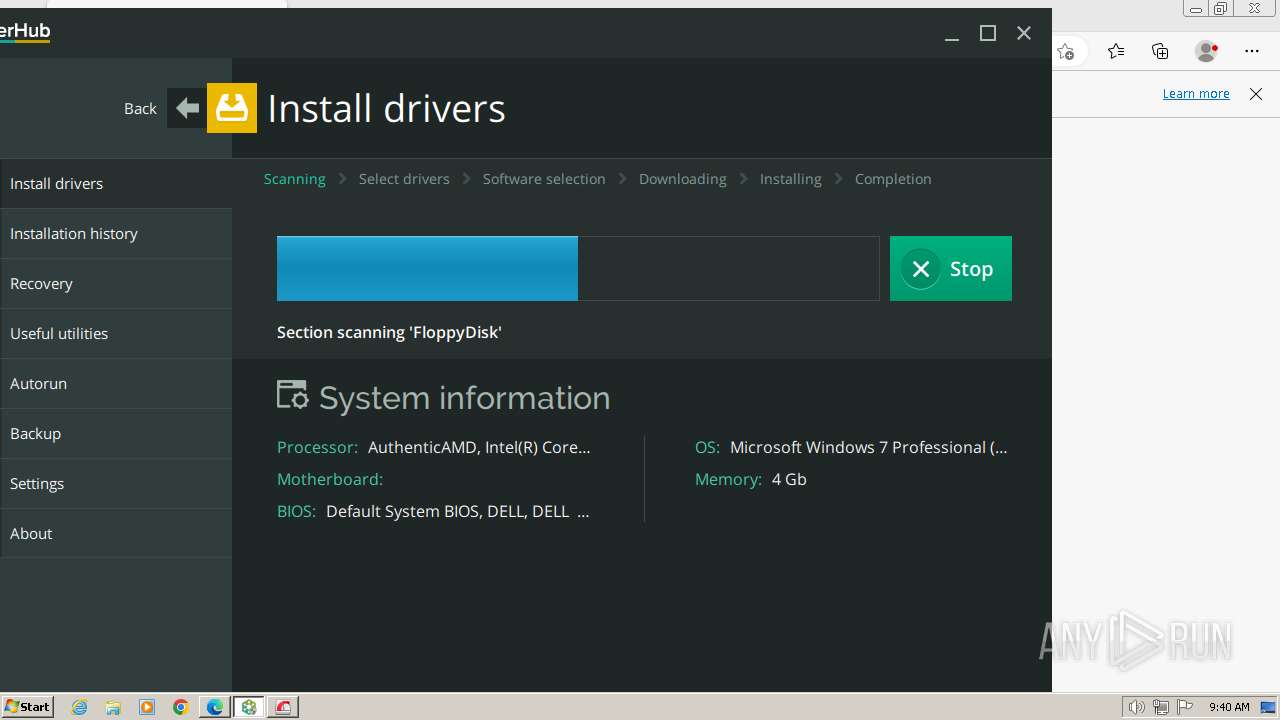Click the red taskbar application icon

coord(283,707)
